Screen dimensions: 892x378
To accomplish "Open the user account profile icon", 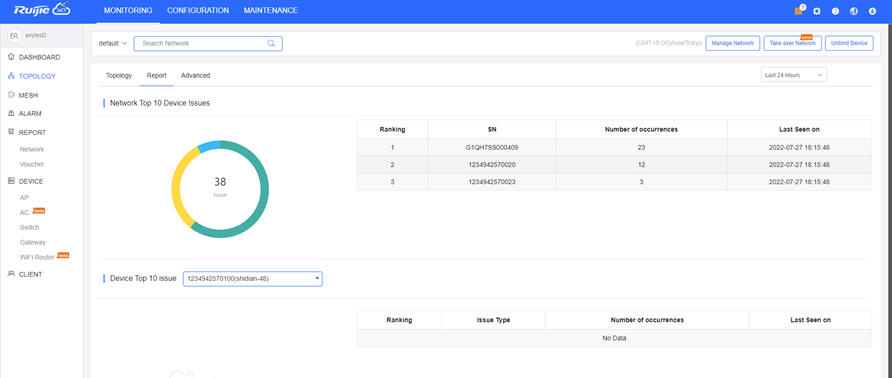I will [x=872, y=11].
